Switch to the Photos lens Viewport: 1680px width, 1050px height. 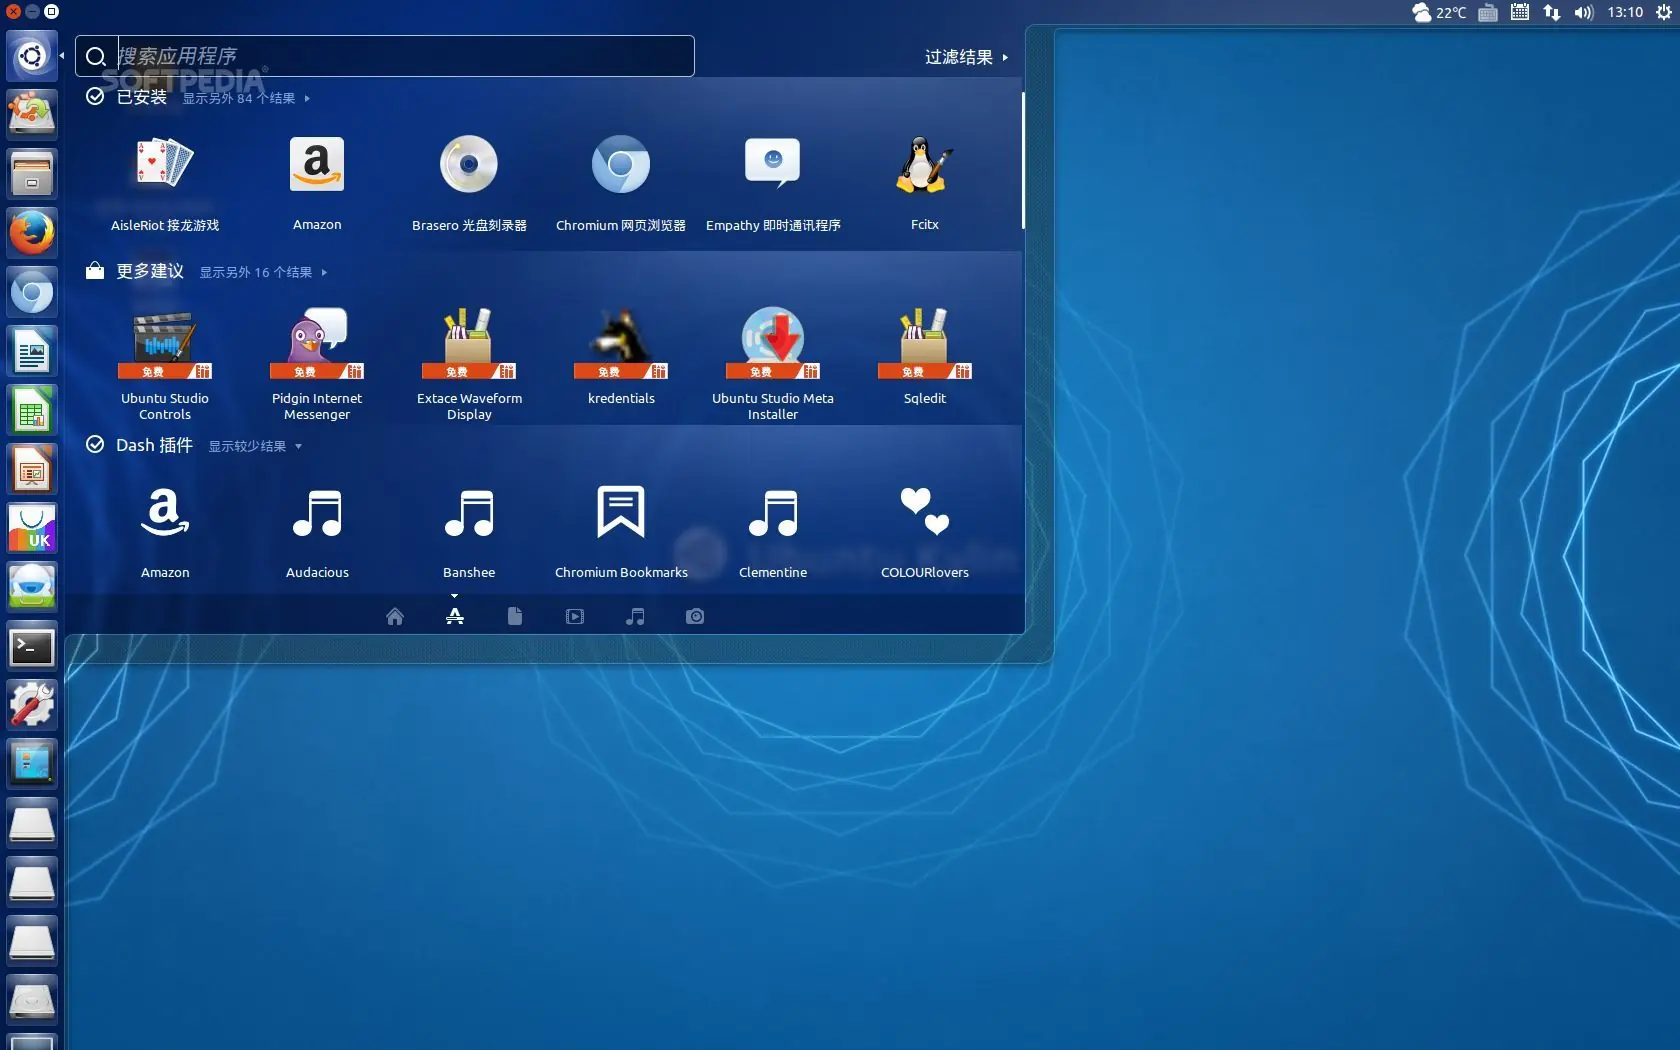click(694, 616)
